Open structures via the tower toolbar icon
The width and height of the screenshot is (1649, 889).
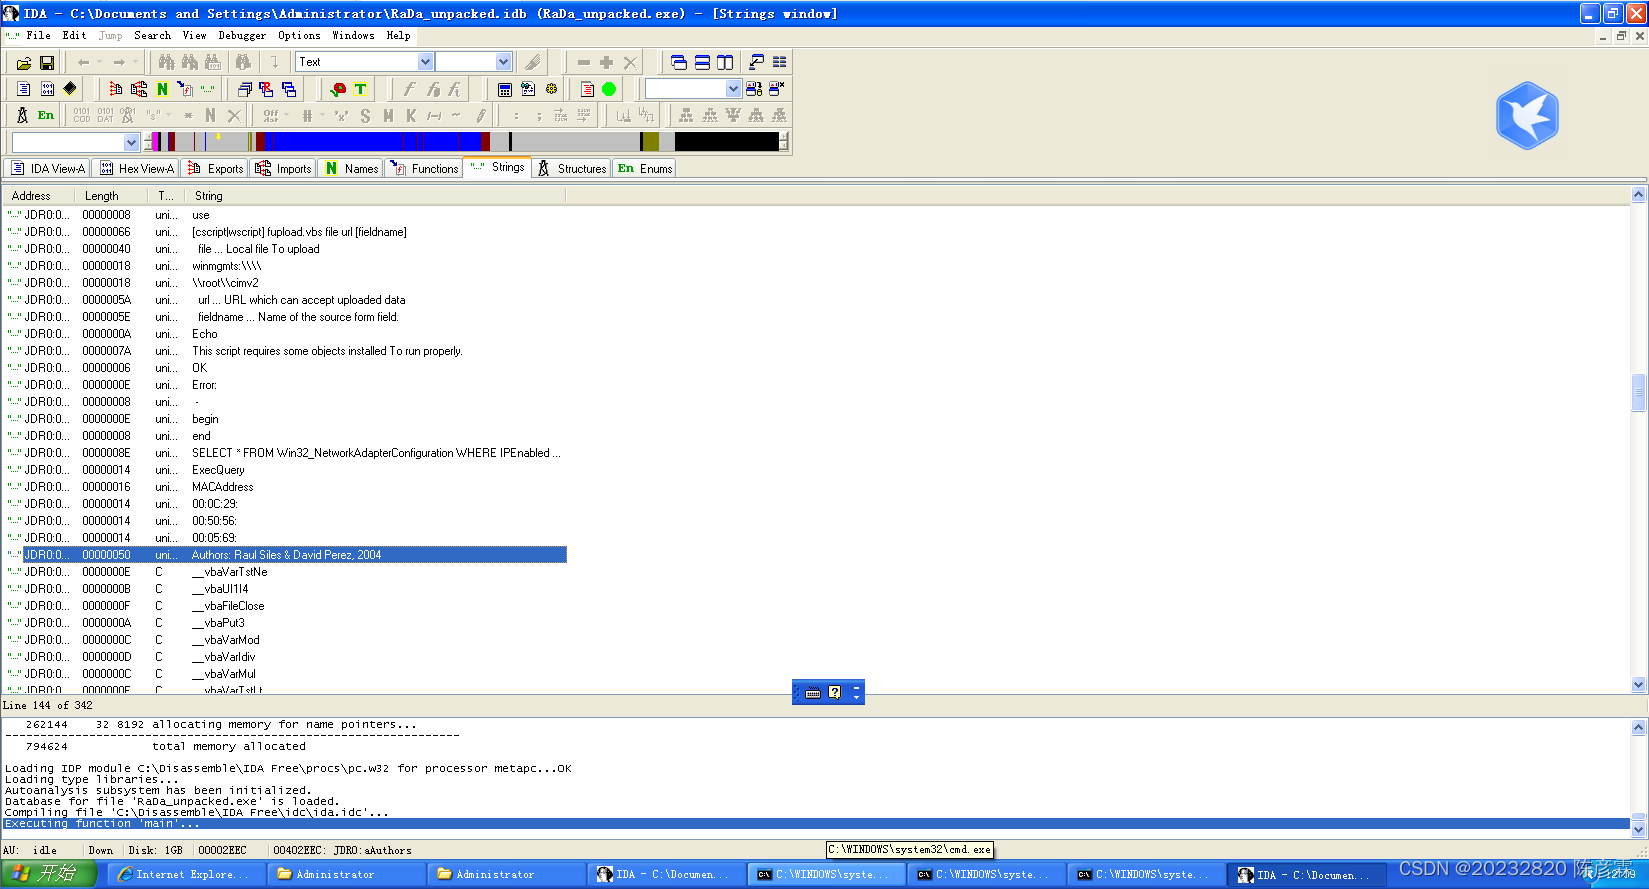pyautogui.click(x=23, y=115)
